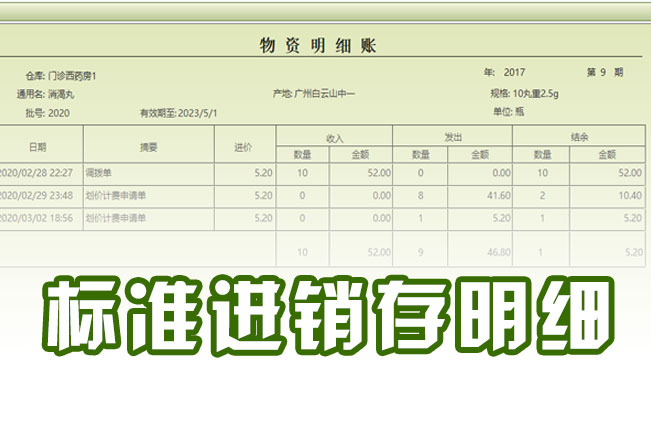Click the 收入 group header
The image size is (651, 441).
(334, 137)
